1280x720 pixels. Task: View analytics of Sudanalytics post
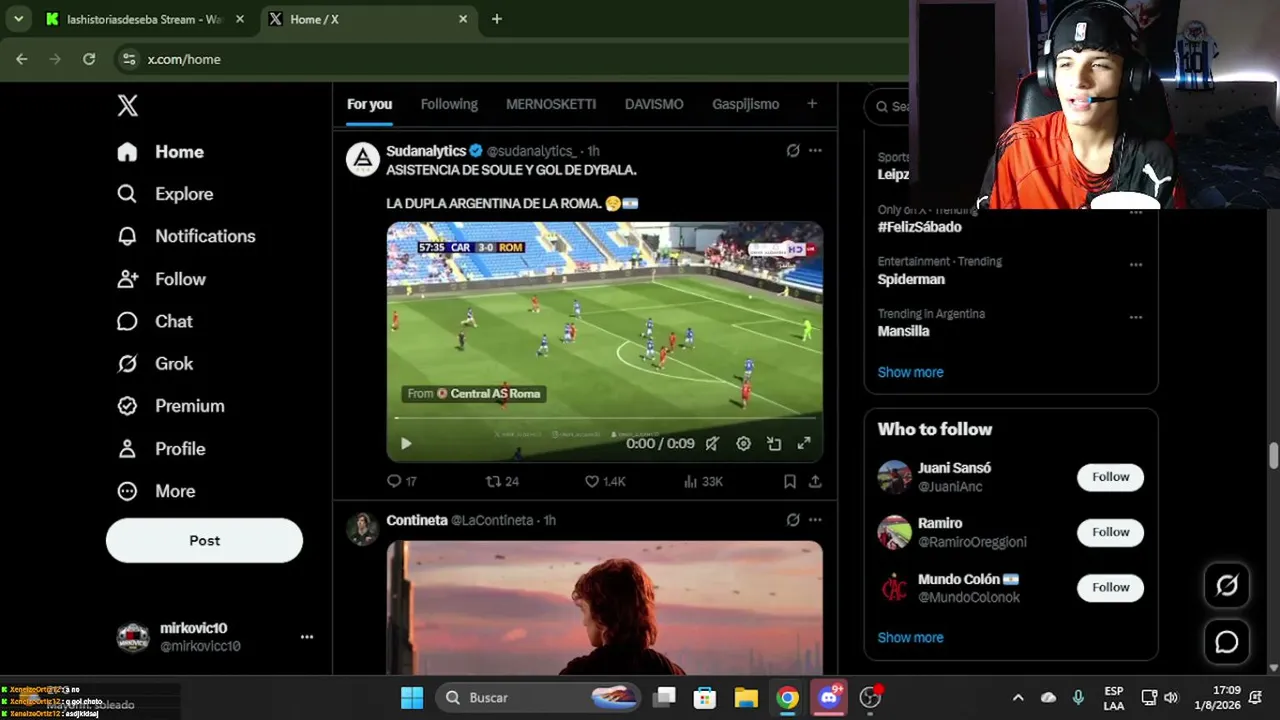[x=703, y=482]
